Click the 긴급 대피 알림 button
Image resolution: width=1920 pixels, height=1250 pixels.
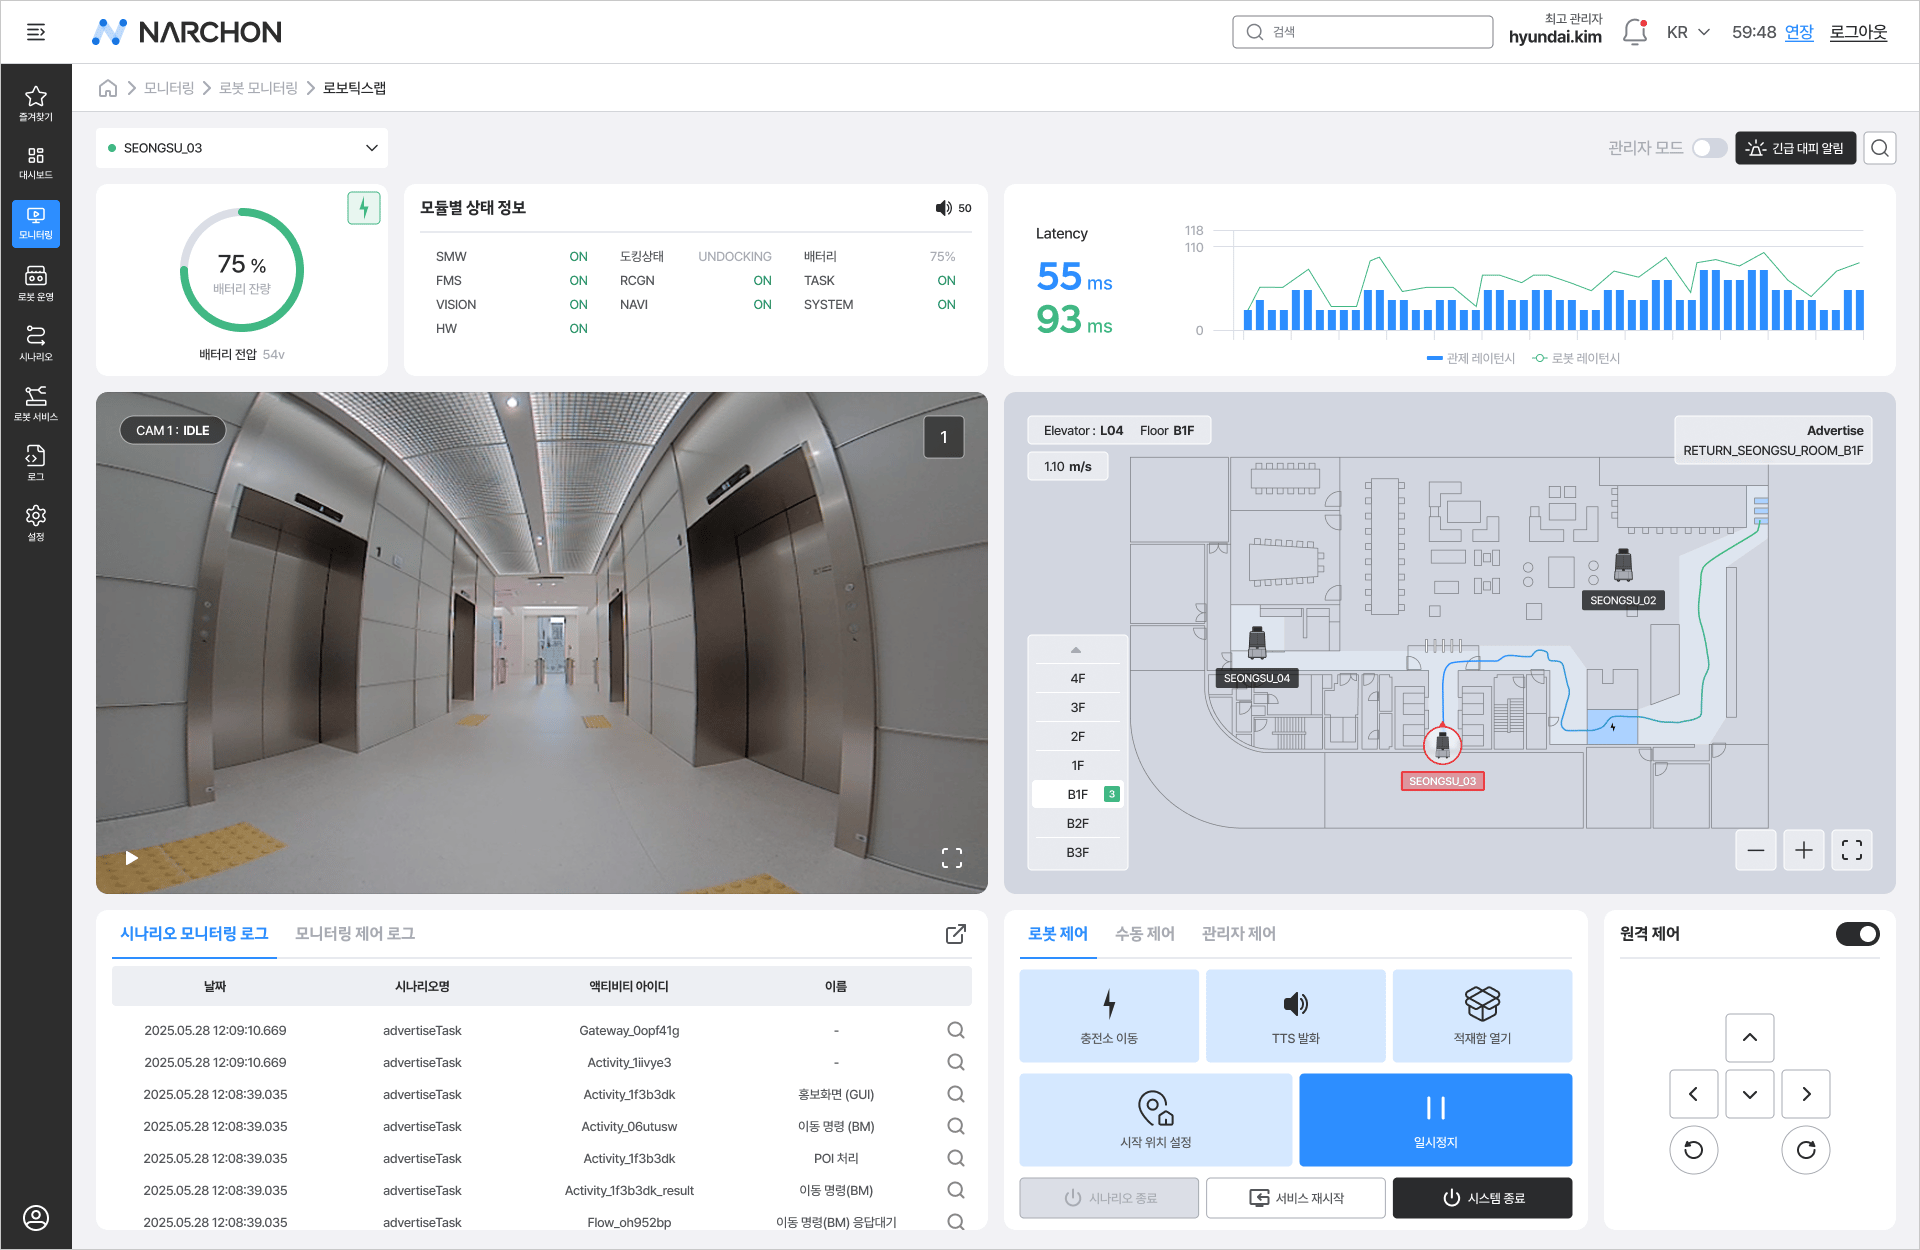point(1796,148)
